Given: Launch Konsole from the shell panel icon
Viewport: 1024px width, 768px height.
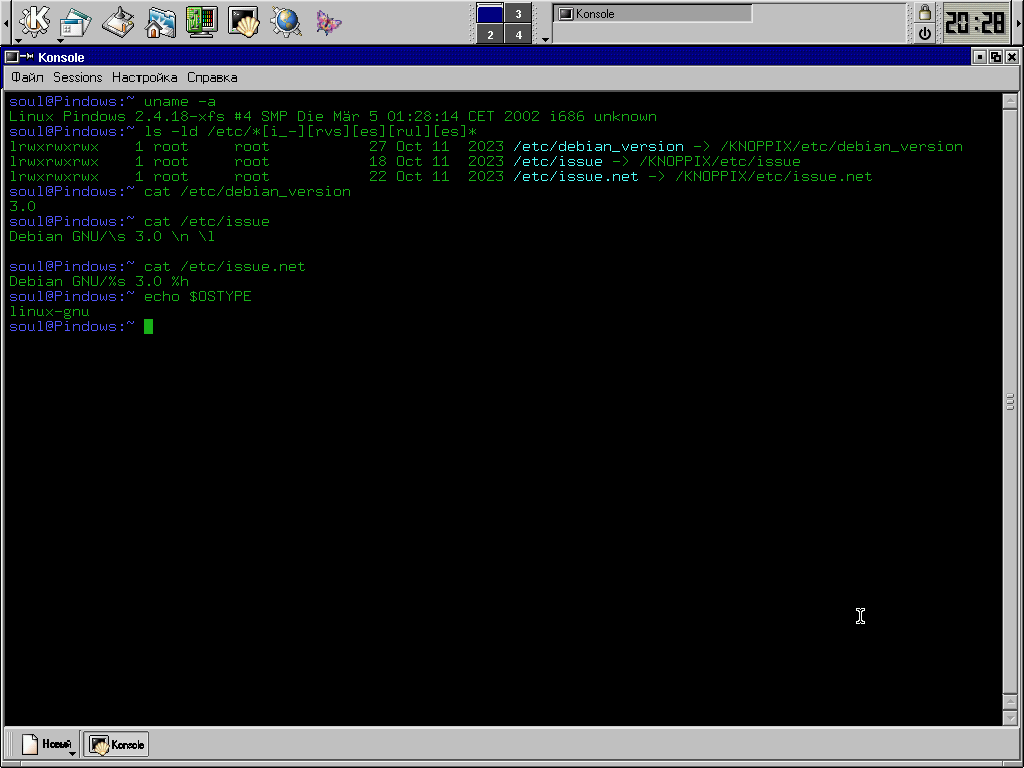Looking at the screenshot, I should point(243,22).
